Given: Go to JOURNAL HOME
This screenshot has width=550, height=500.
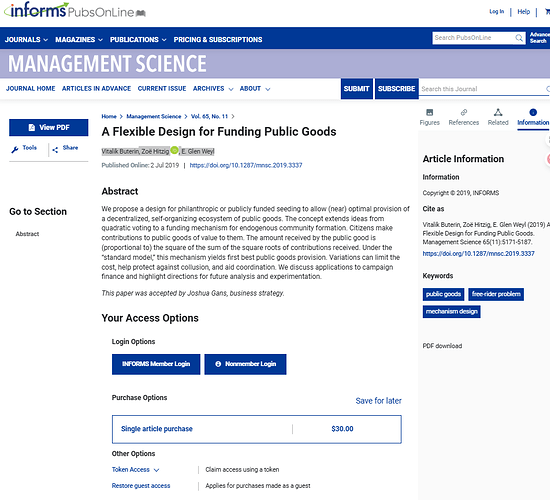Looking at the screenshot, I should (31, 89).
